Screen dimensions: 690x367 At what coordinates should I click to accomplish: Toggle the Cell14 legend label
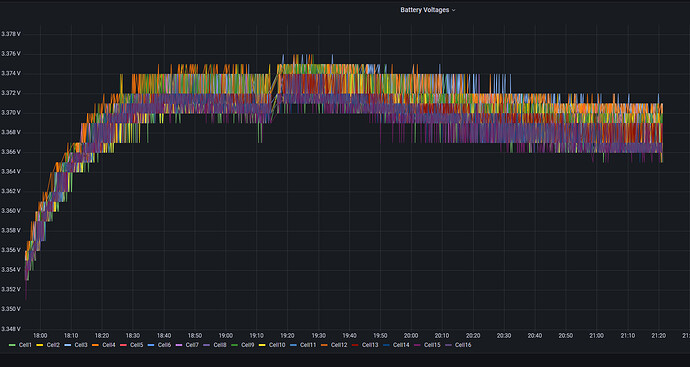(401, 345)
